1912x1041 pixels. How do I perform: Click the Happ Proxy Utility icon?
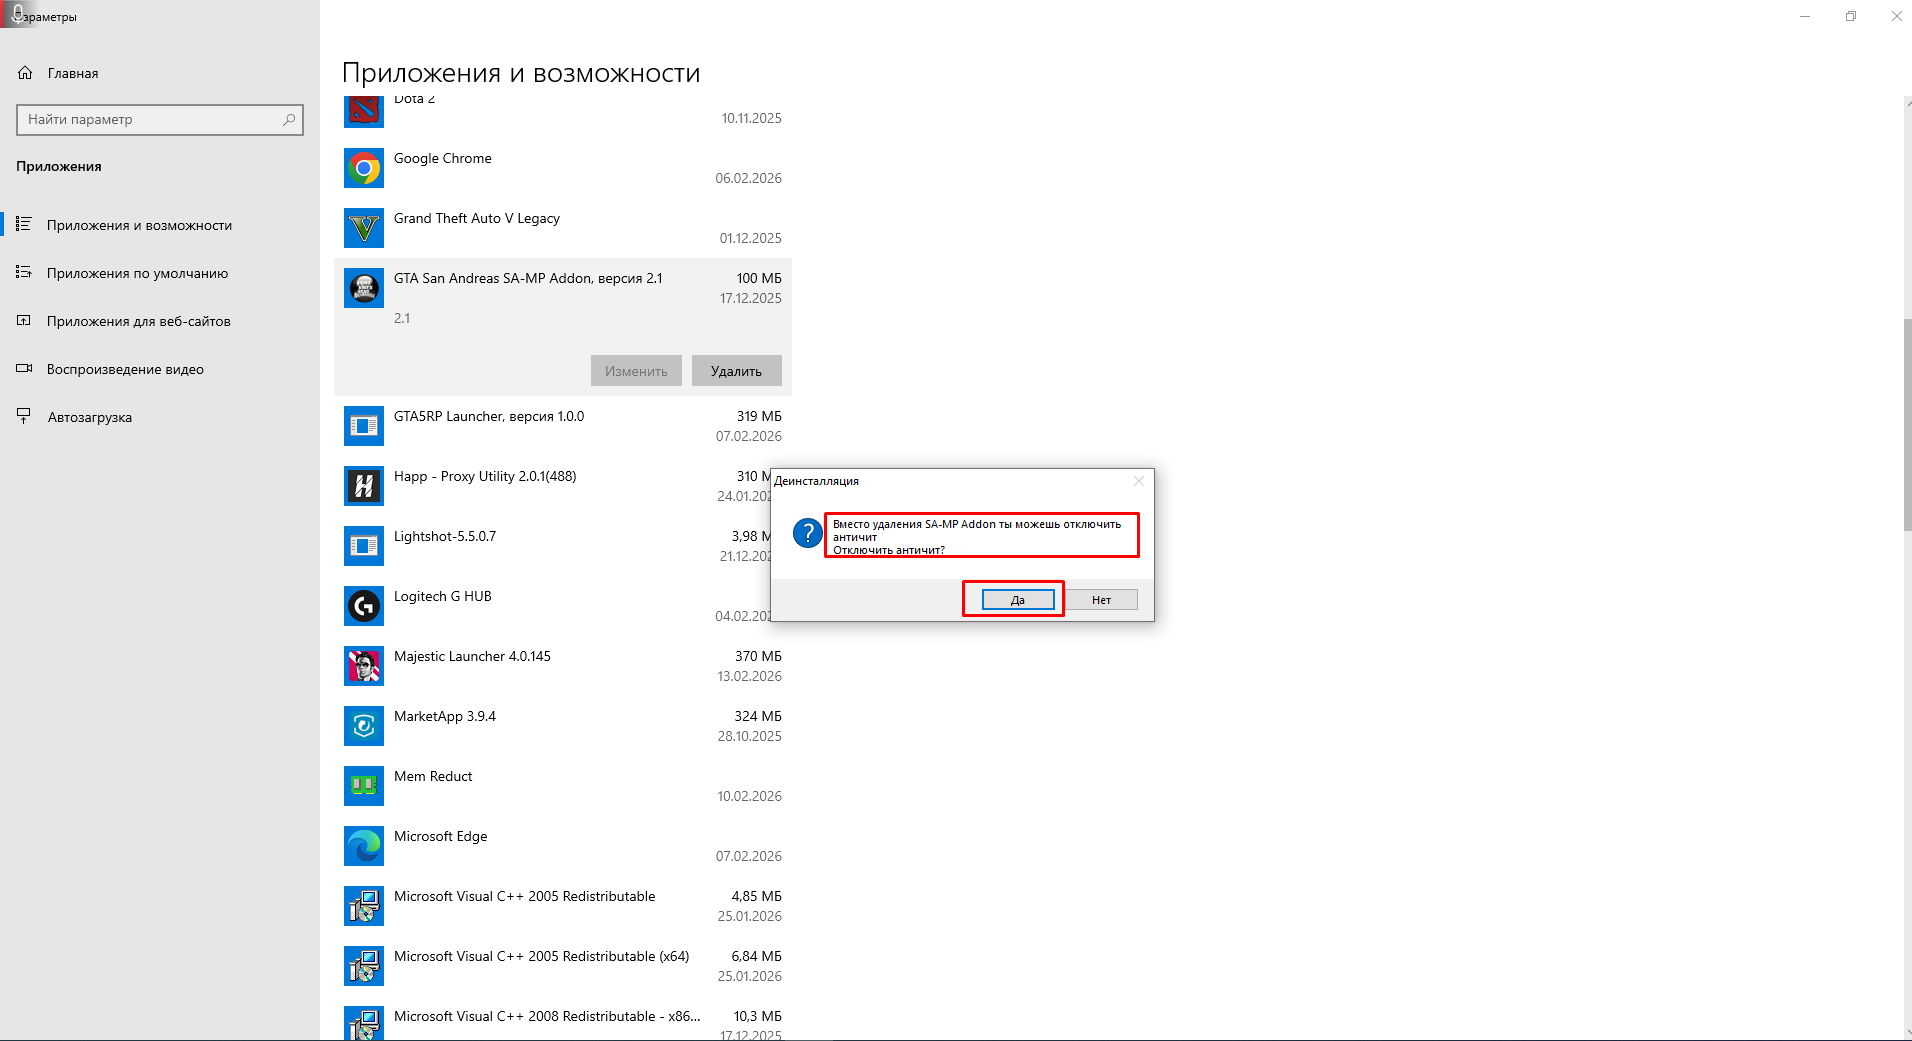[x=364, y=486]
